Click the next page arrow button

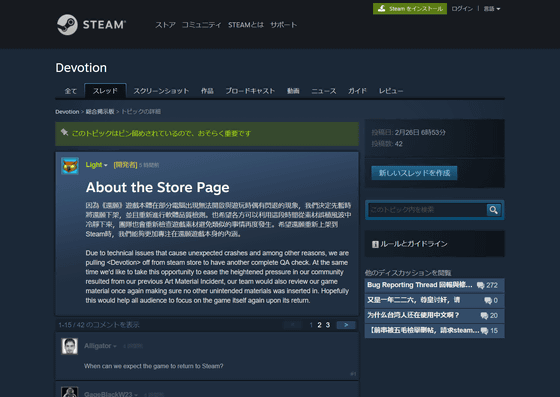tap(346, 325)
